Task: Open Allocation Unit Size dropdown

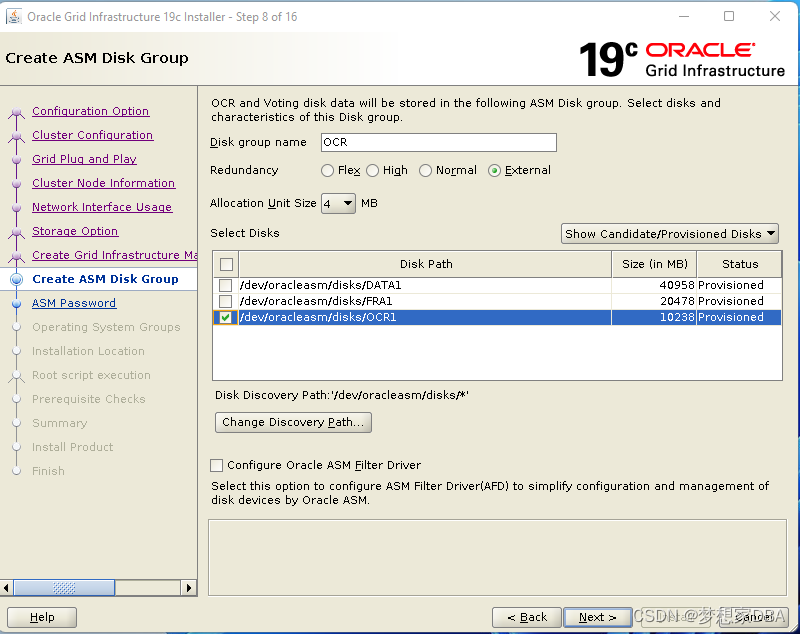Action: (338, 204)
